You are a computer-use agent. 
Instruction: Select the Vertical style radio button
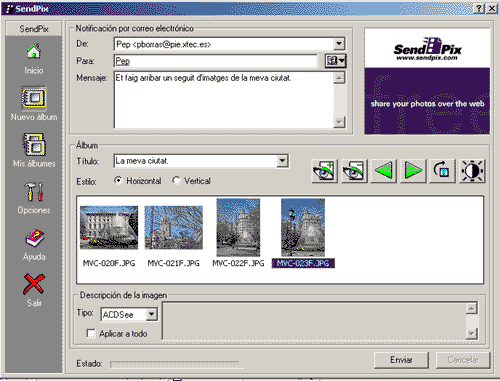point(176,180)
